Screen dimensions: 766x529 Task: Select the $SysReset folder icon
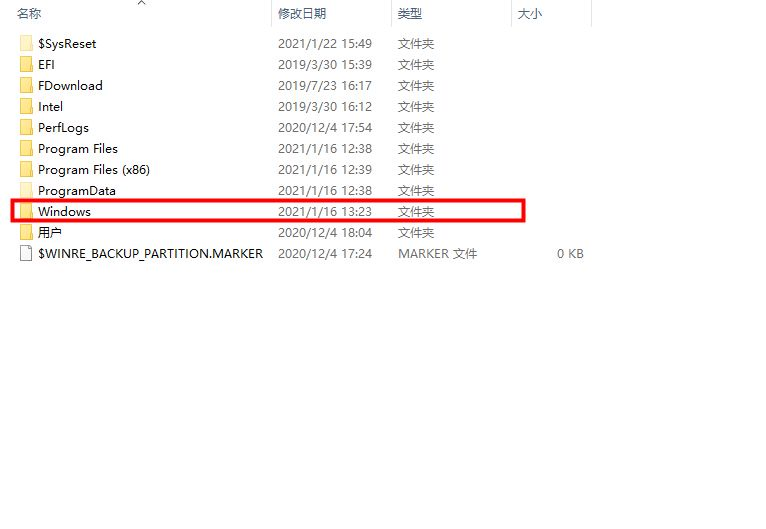pyautogui.click(x=26, y=43)
